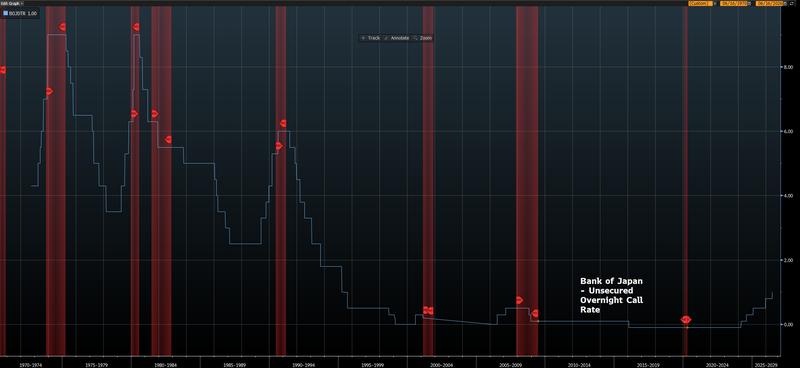The image size is (800, 368).
Task: Select the 1980-1984 x-axis period label
Action: pos(165,365)
